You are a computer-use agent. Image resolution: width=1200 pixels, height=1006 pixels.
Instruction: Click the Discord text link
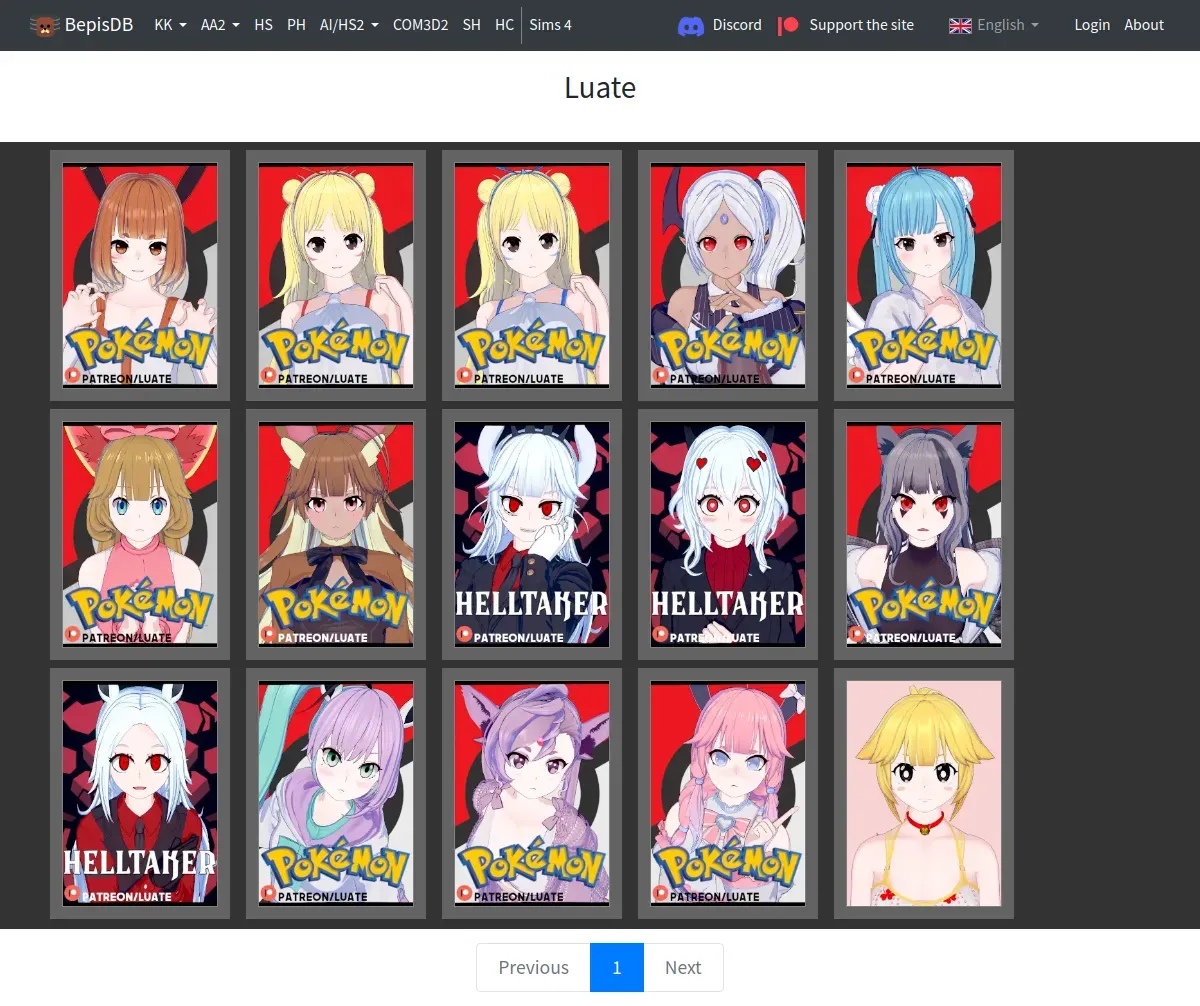tap(737, 25)
